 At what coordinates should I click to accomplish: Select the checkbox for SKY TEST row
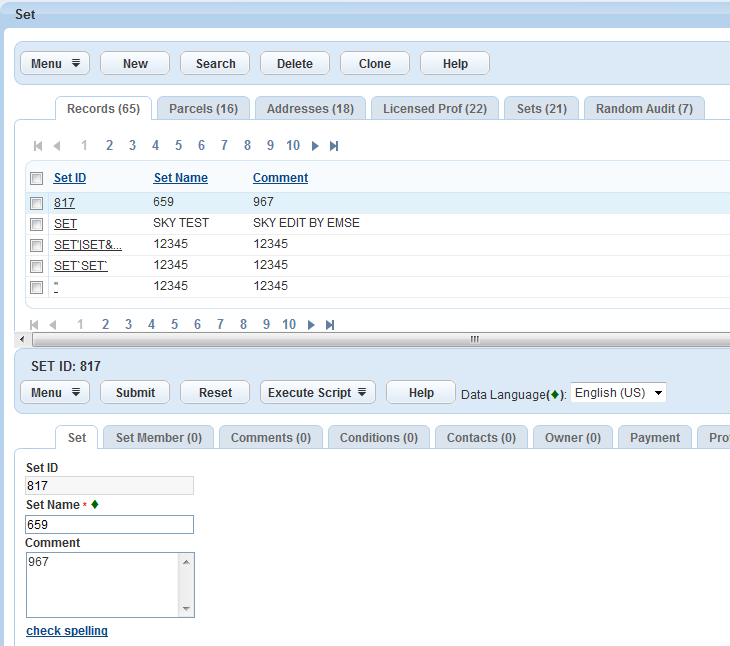pos(37,224)
